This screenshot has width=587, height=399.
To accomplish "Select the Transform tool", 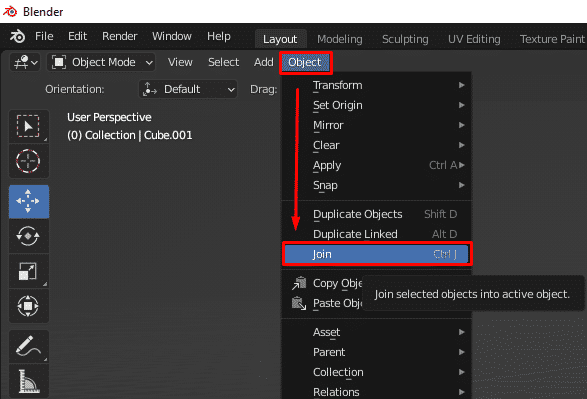I will 28,306.
